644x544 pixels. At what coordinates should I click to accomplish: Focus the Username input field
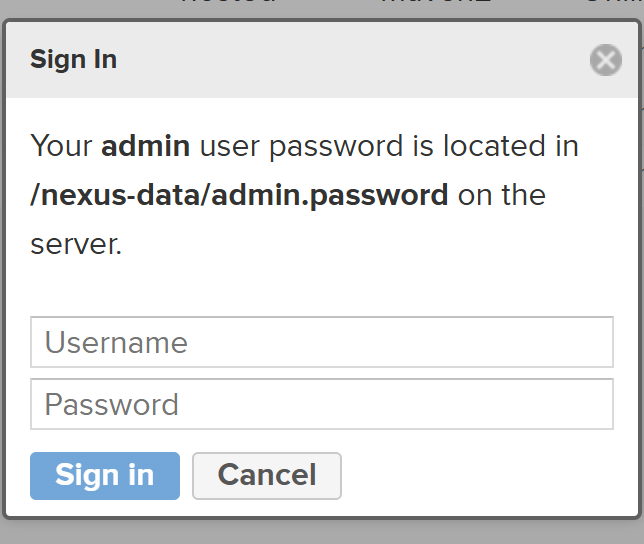click(322, 342)
